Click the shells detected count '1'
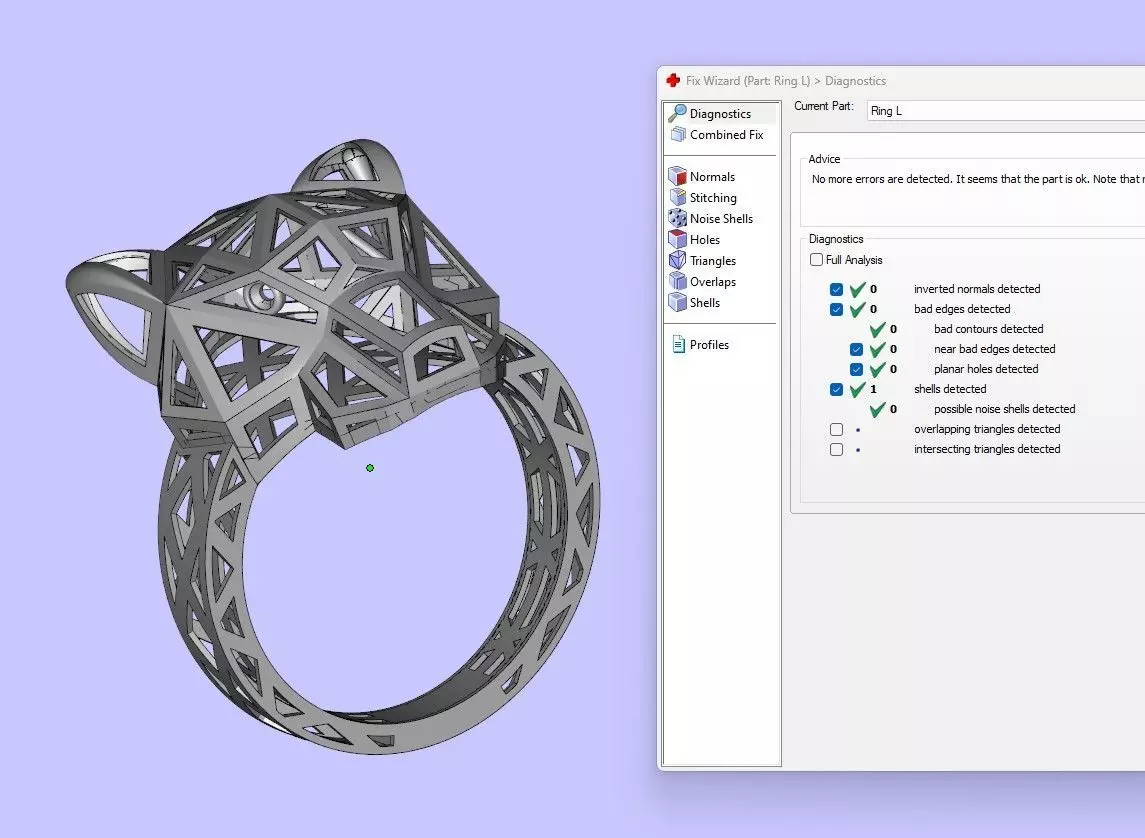1145x838 pixels. click(873, 389)
